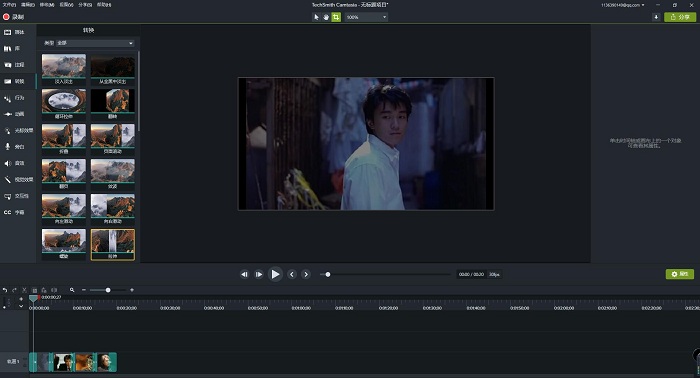Image resolution: width=700 pixels, height=378 pixels.
Task: Open the Animations tab in the sidebar
Action: 18,114
